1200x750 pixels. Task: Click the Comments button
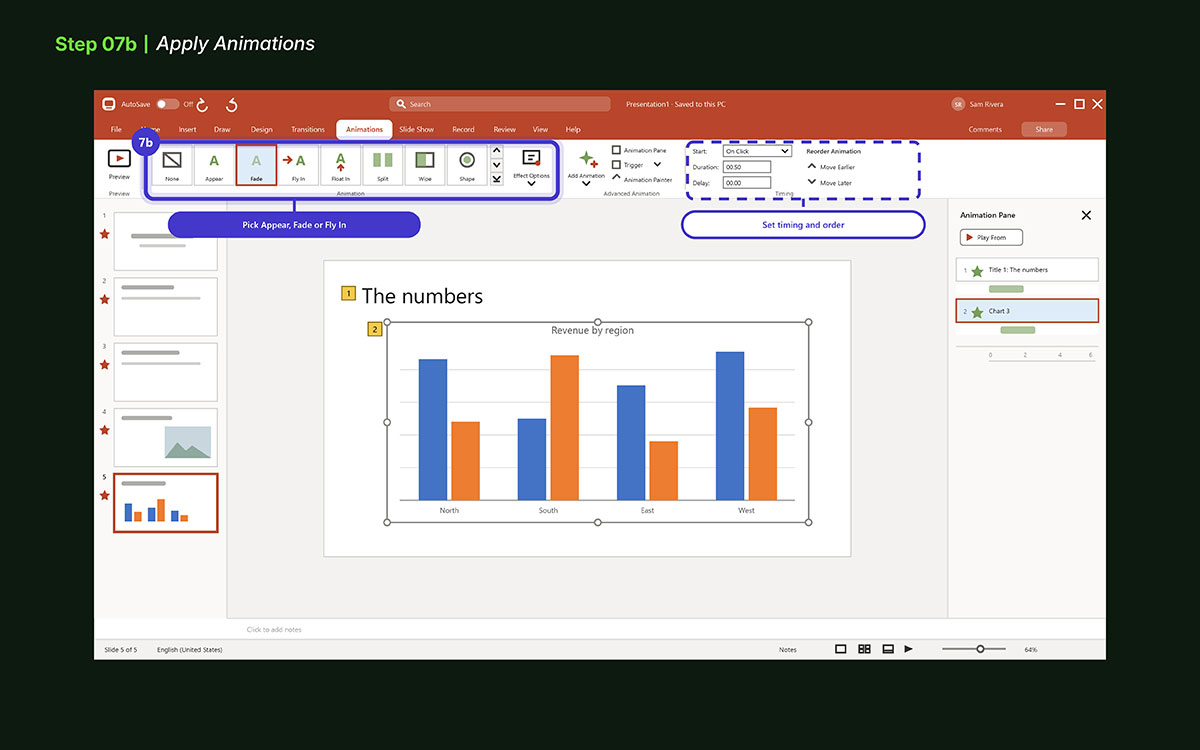pyautogui.click(x=985, y=129)
